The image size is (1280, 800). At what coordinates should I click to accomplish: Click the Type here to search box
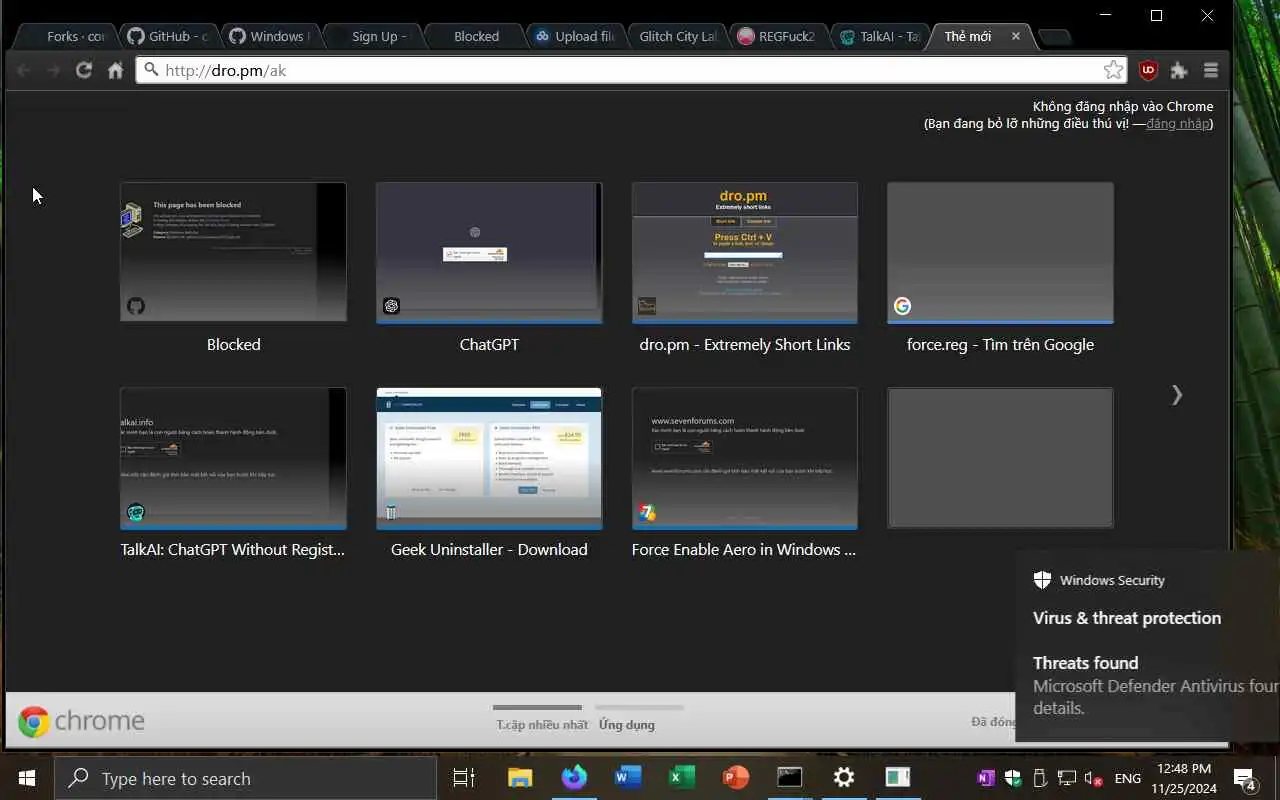tap(245, 778)
